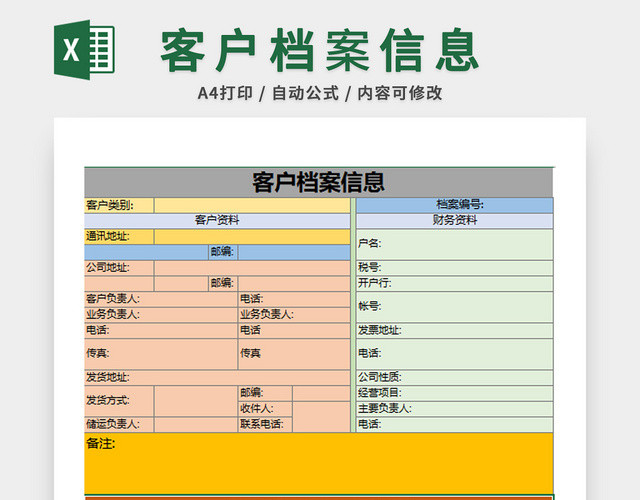640x500 pixels.
Task: Click the 发票地址: cell
Action: [455, 330]
